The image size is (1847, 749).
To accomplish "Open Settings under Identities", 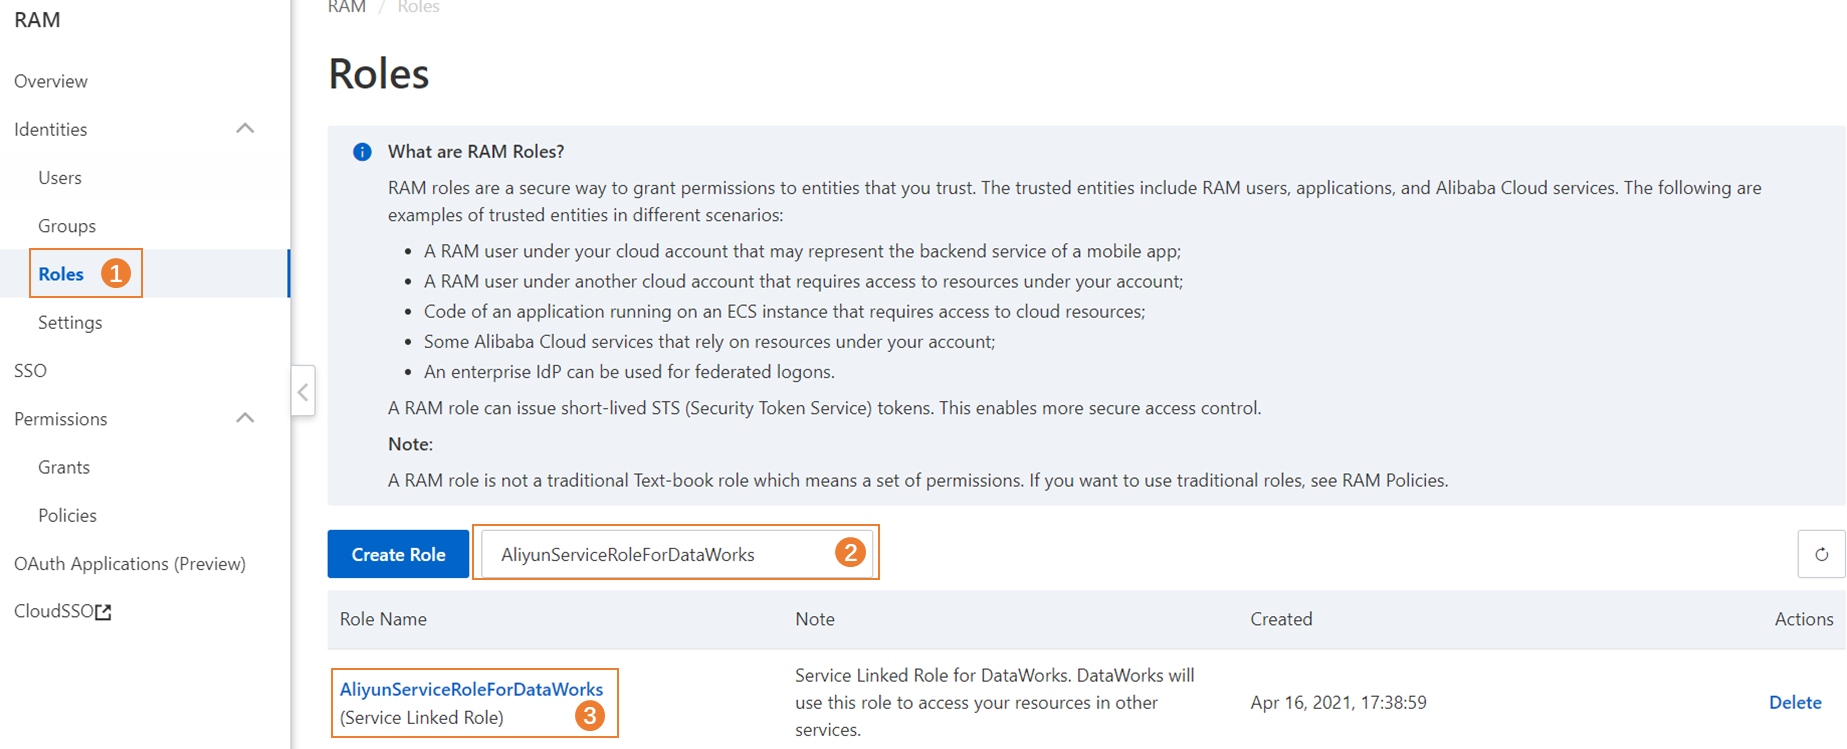I will click(x=70, y=322).
